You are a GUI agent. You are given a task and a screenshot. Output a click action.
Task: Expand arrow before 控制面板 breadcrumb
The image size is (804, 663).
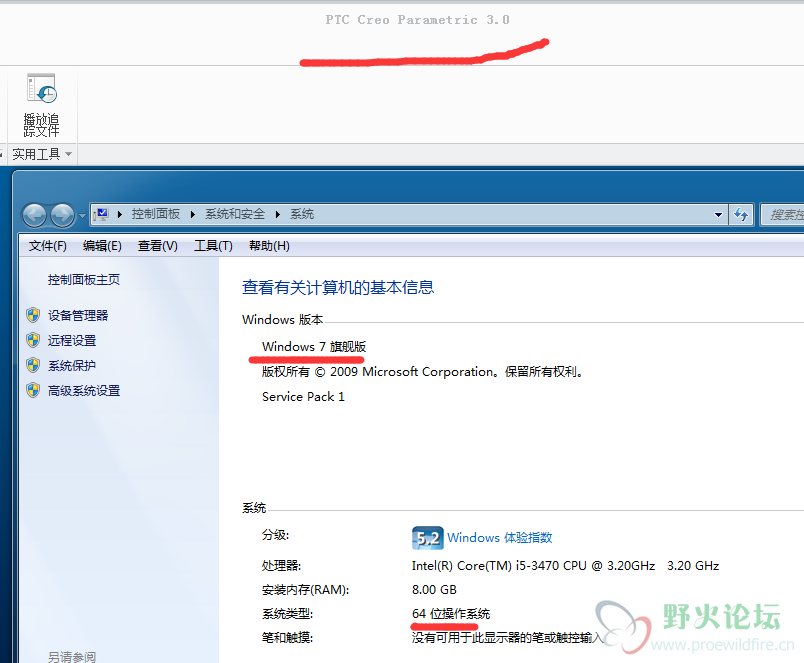[120, 214]
